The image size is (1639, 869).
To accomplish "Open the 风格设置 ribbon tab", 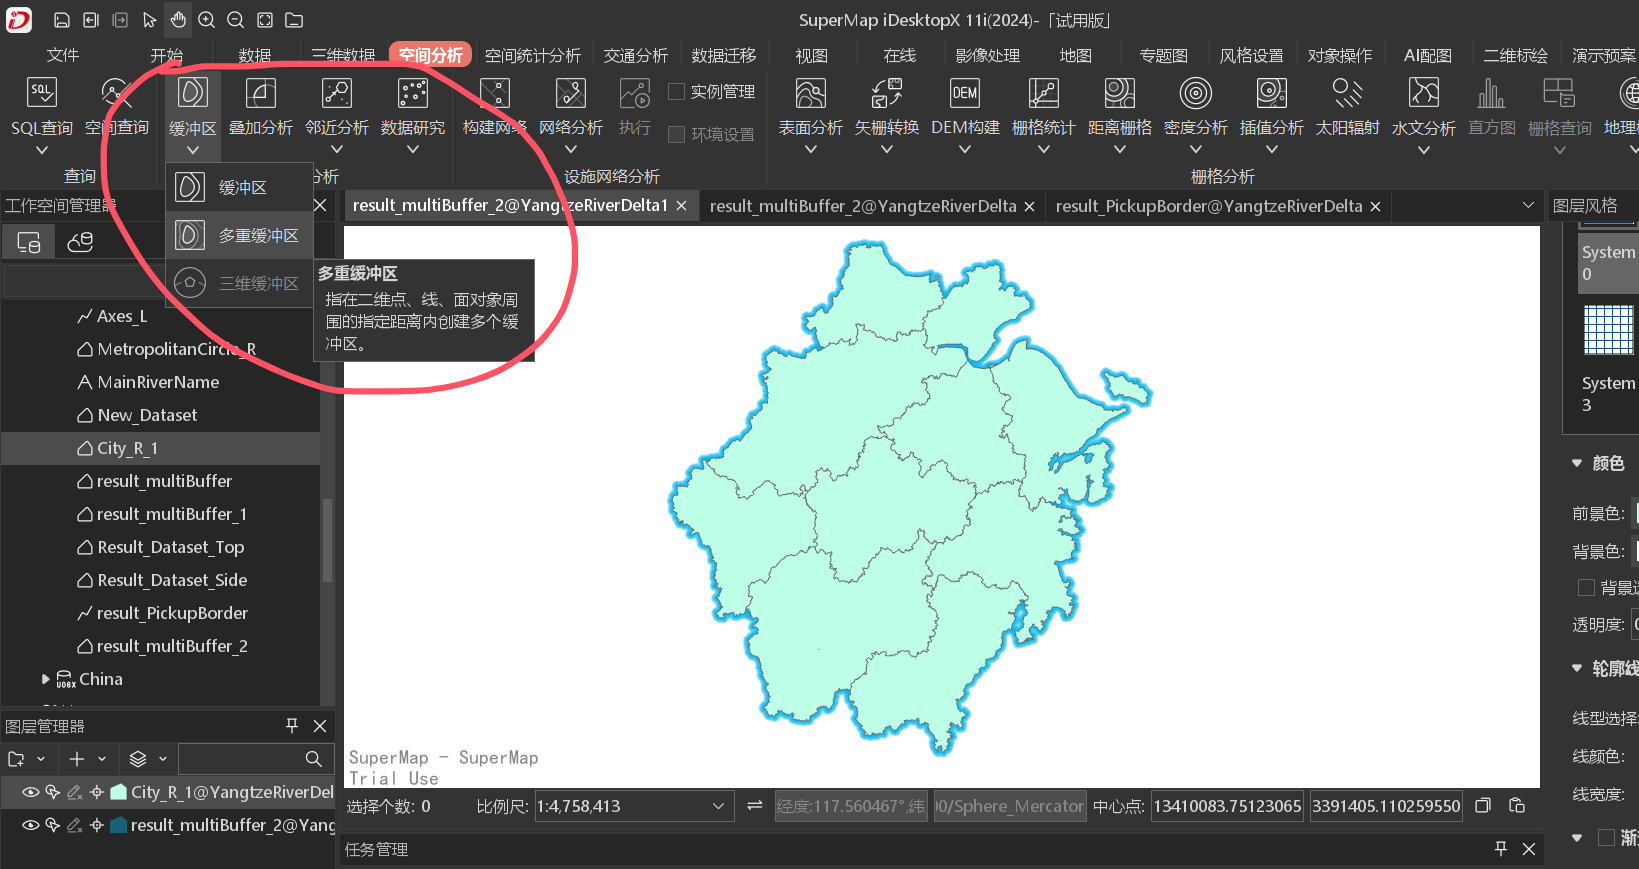I will point(1251,55).
